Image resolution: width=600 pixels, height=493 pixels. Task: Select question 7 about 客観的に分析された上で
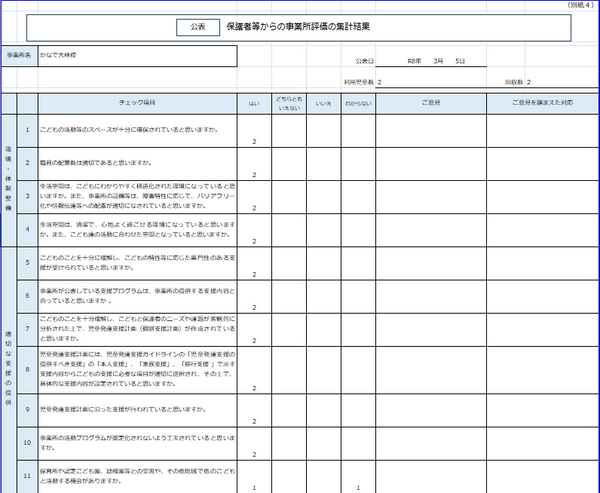point(137,329)
